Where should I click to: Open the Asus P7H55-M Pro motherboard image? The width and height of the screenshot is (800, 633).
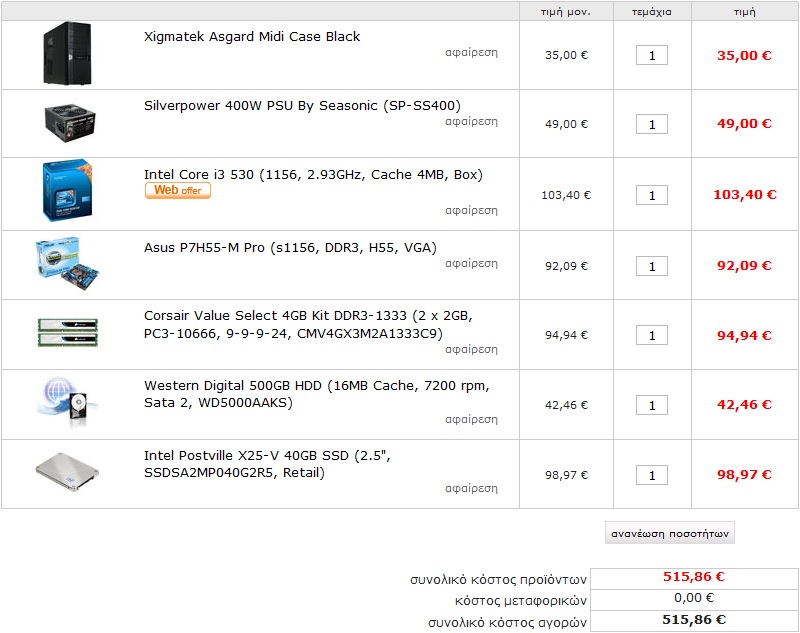[x=67, y=264]
